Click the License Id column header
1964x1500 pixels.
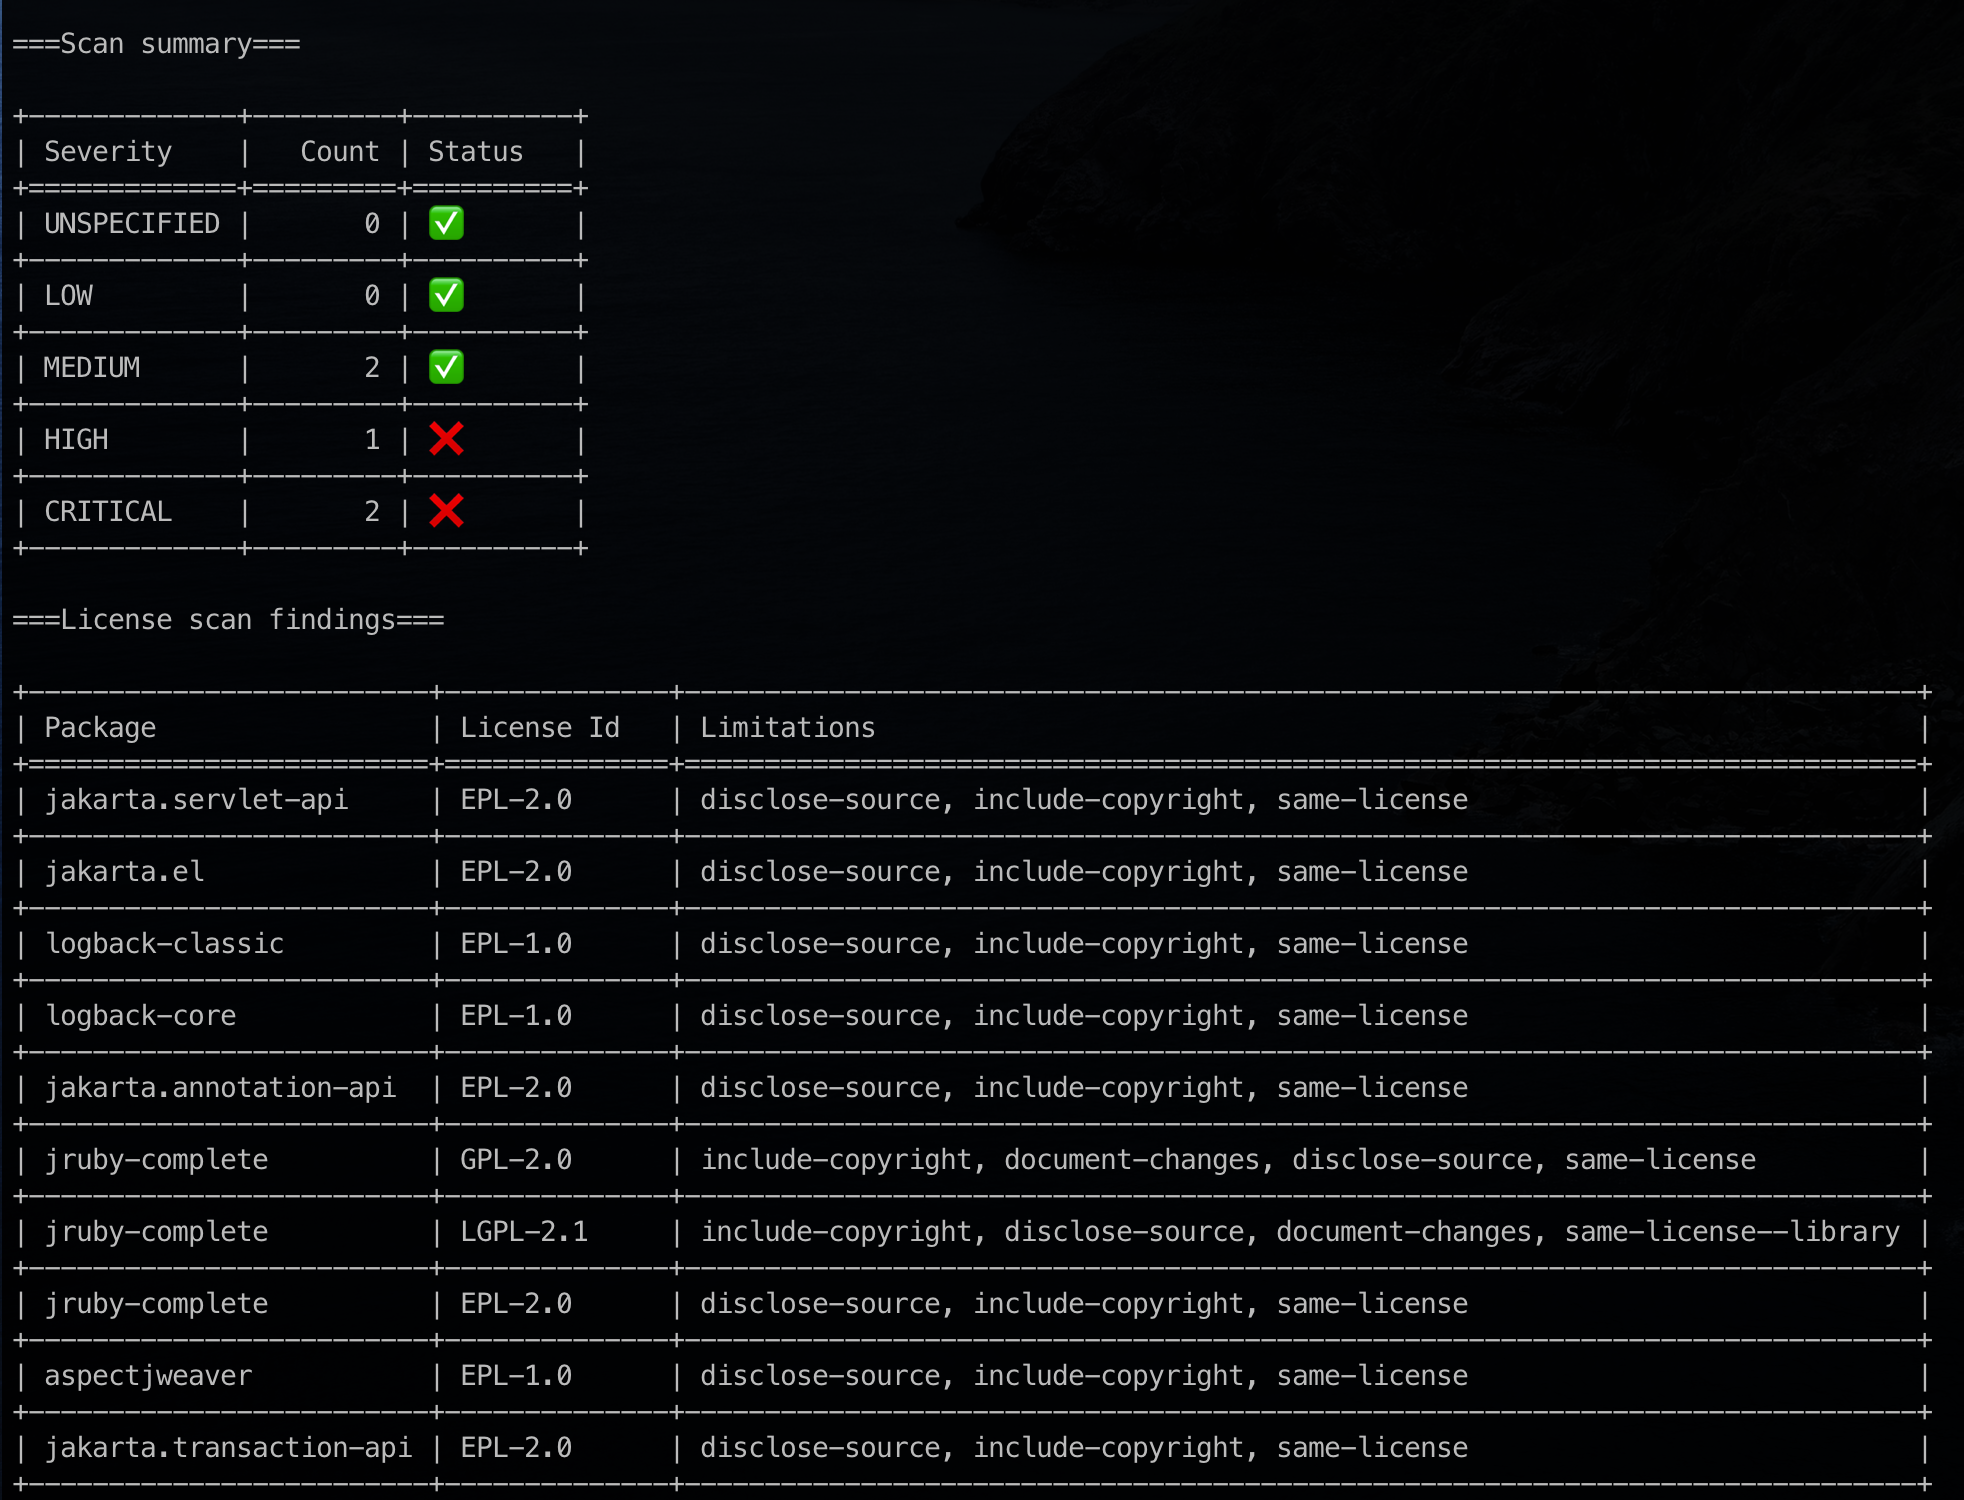(x=540, y=728)
